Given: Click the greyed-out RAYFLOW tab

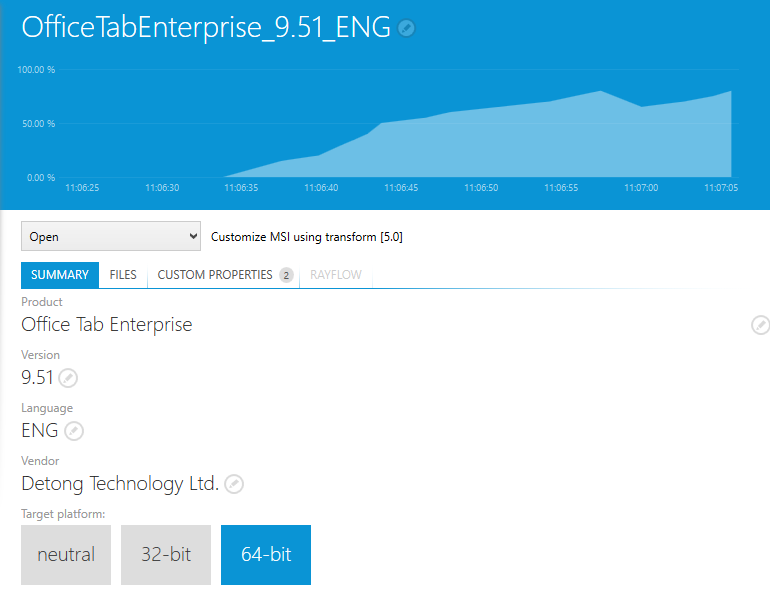Looking at the screenshot, I should pos(336,275).
